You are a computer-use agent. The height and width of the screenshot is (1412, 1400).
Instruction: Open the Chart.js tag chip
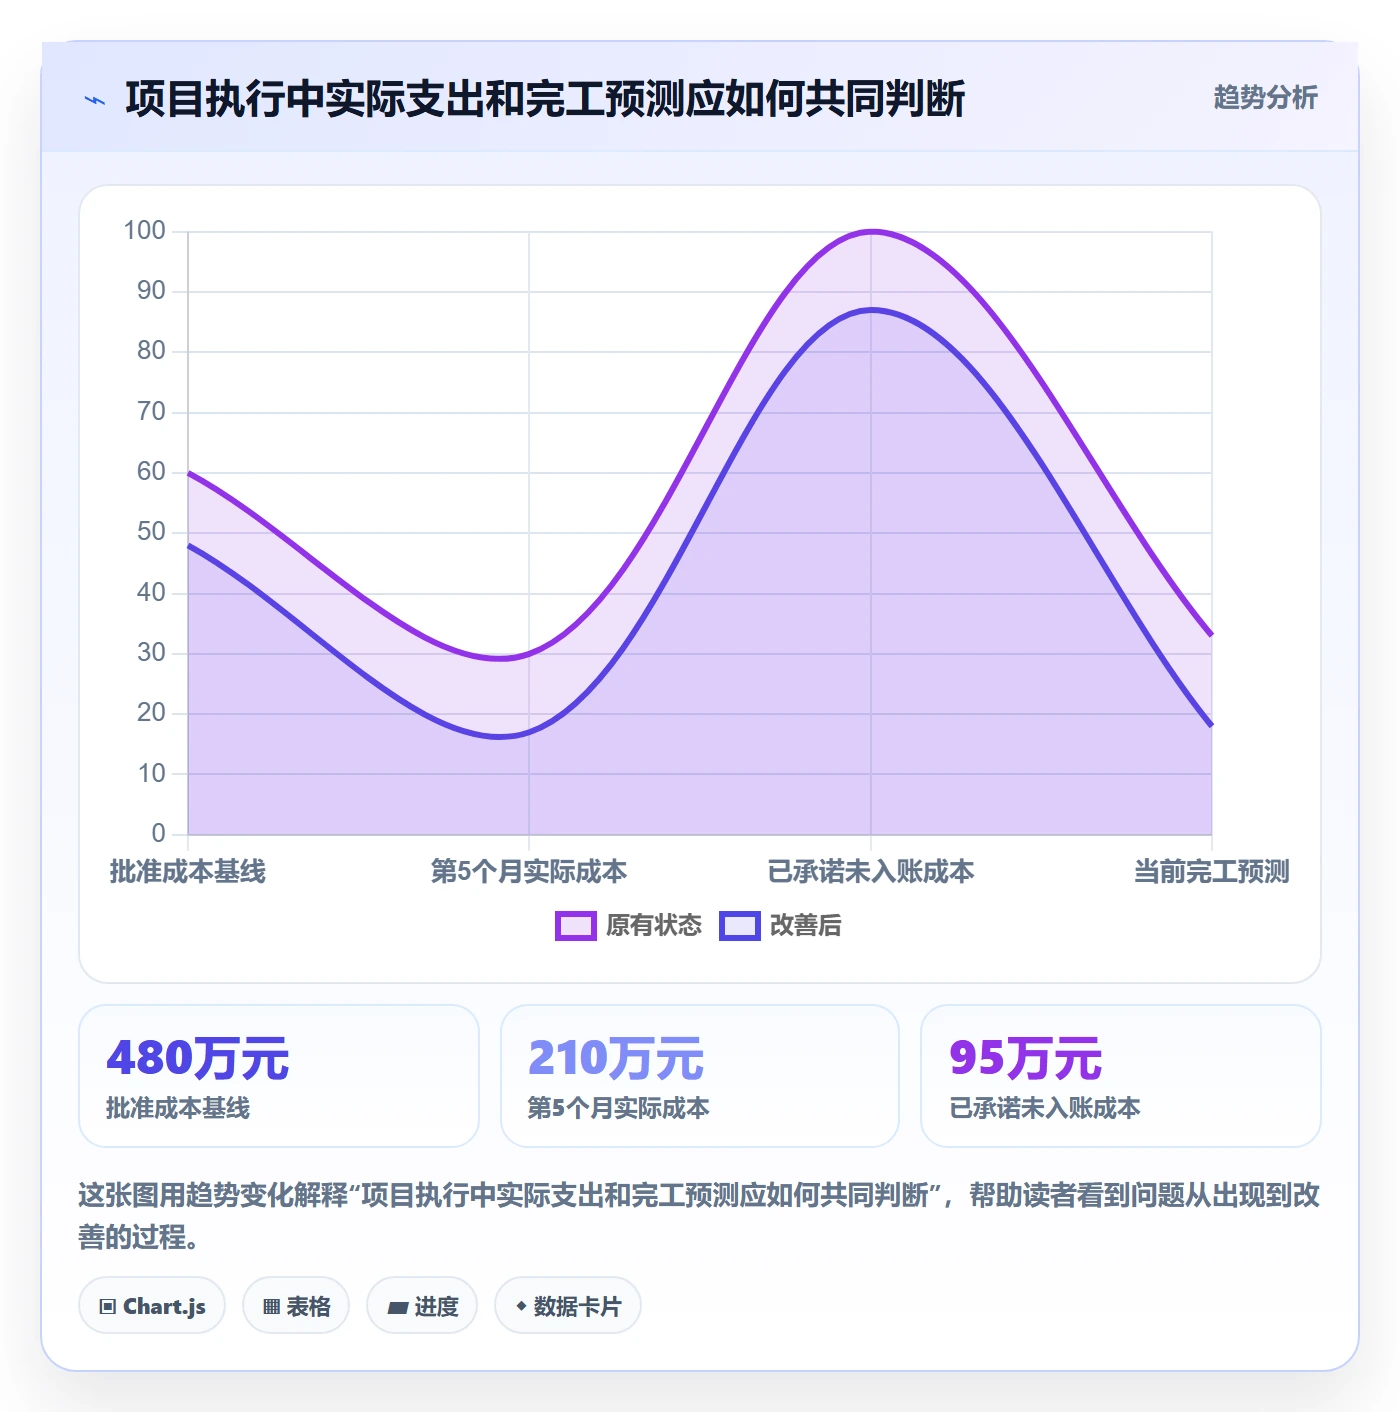tap(152, 1306)
